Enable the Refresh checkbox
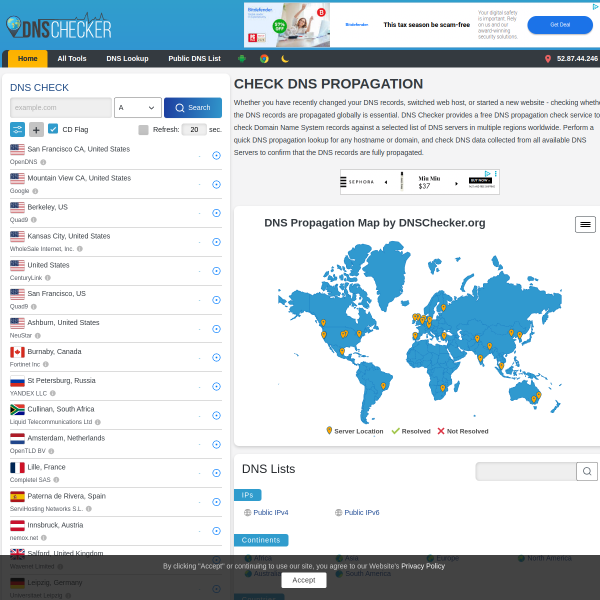The height and width of the screenshot is (600, 600). click(144, 130)
